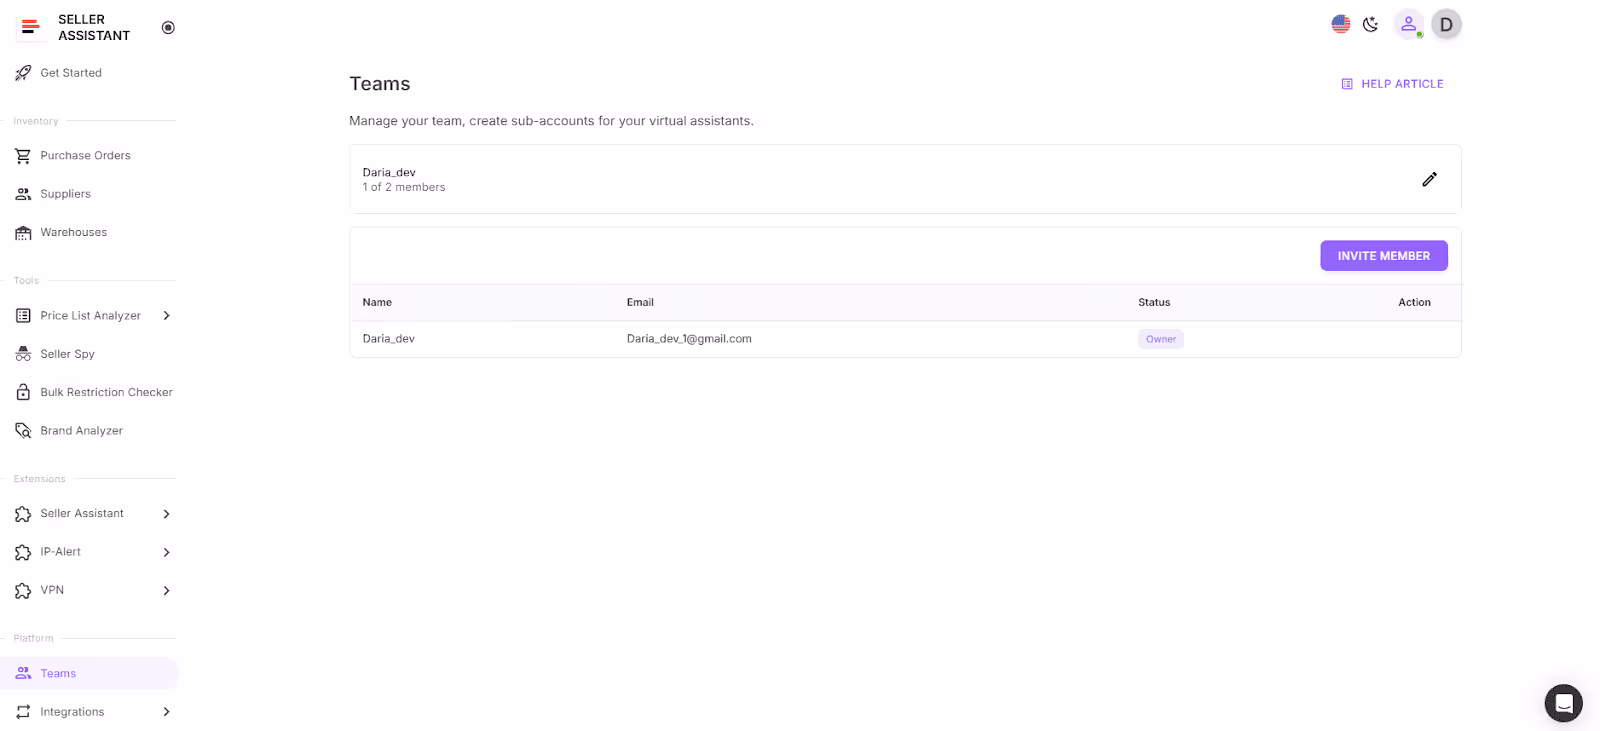Click the Warehouses building icon
The image size is (1600, 731).
coord(23,233)
